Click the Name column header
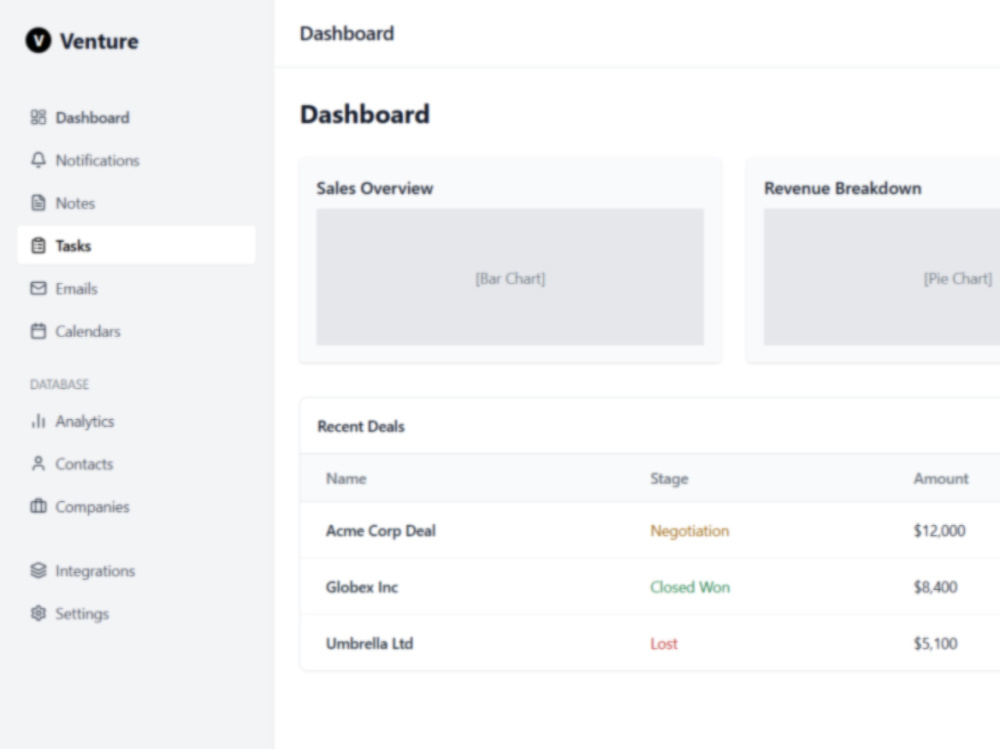The height and width of the screenshot is (749, 1000). coord(346,478)
